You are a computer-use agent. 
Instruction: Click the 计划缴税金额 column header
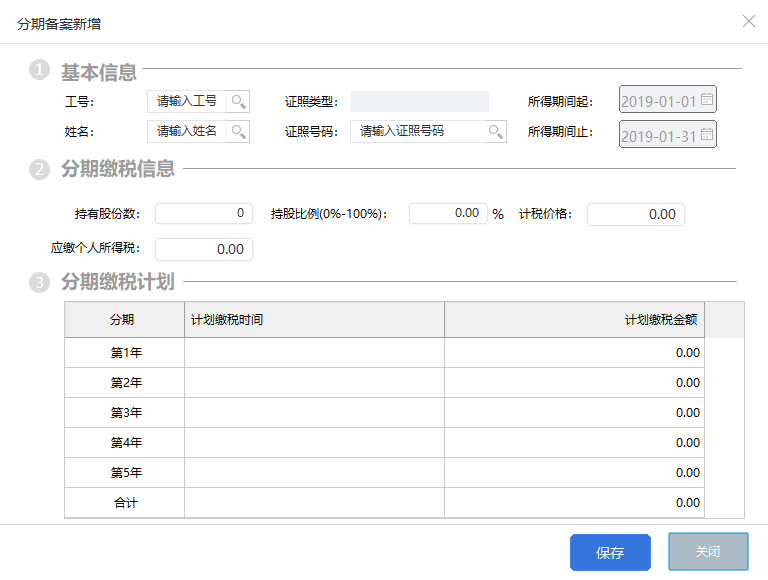575,320
